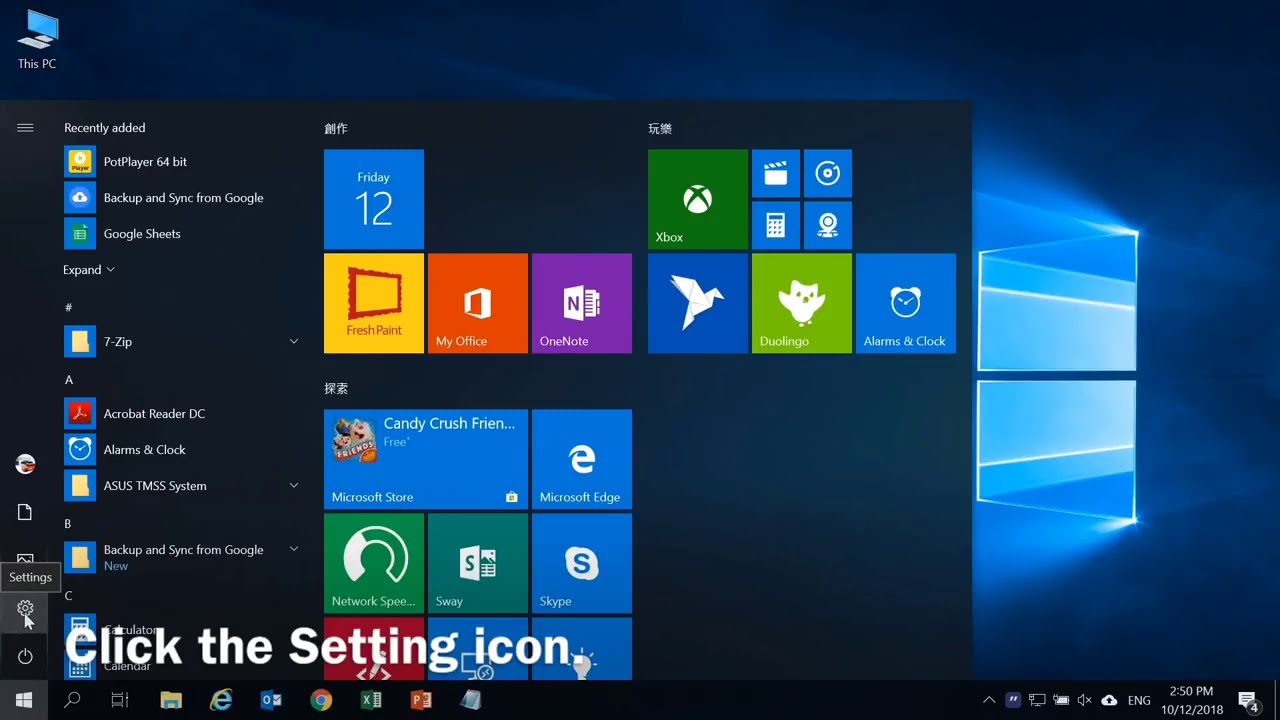Select the 玩樂 tile group header

pyautogui.click(x=660, y=129)
